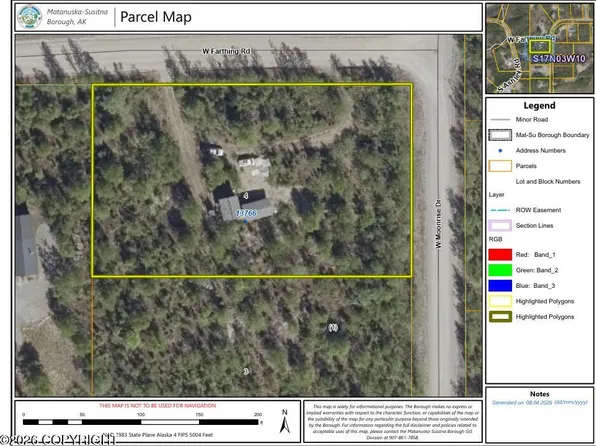The height and width of the screenshot is (446, 596).
Task: Click the Legend heading
Action: click(x=539, y=105)
